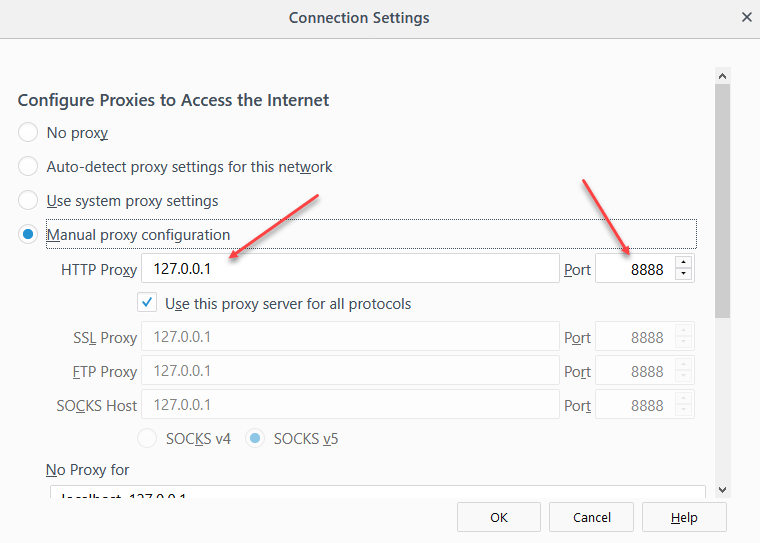
Task: Close the Connection Settings dialog
Action: pos(746,18)
